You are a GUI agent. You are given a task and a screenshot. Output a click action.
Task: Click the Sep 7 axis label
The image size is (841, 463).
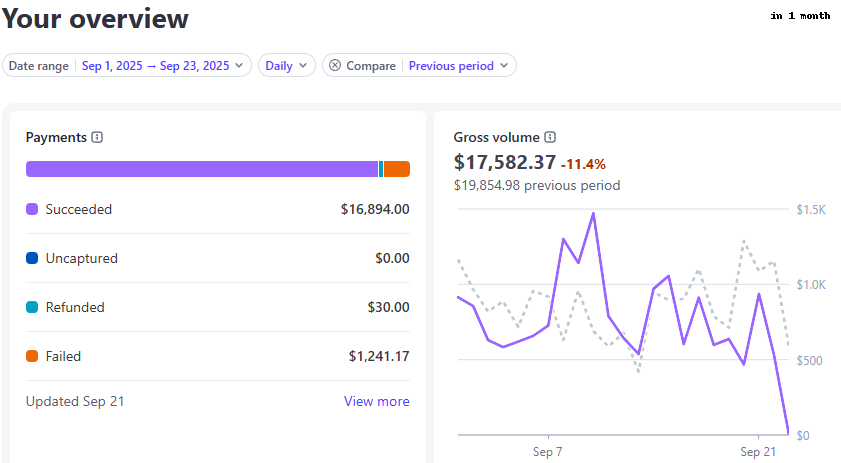[548, 451]
